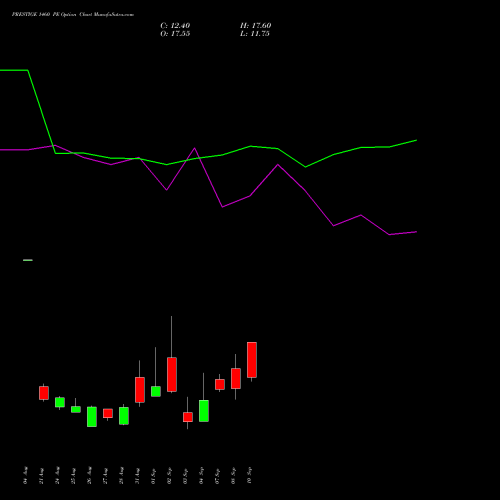Click the close price value C: 12.40
Image resolution: width=500 pixels, height=500 pixels.
click(x=175, y=26)
